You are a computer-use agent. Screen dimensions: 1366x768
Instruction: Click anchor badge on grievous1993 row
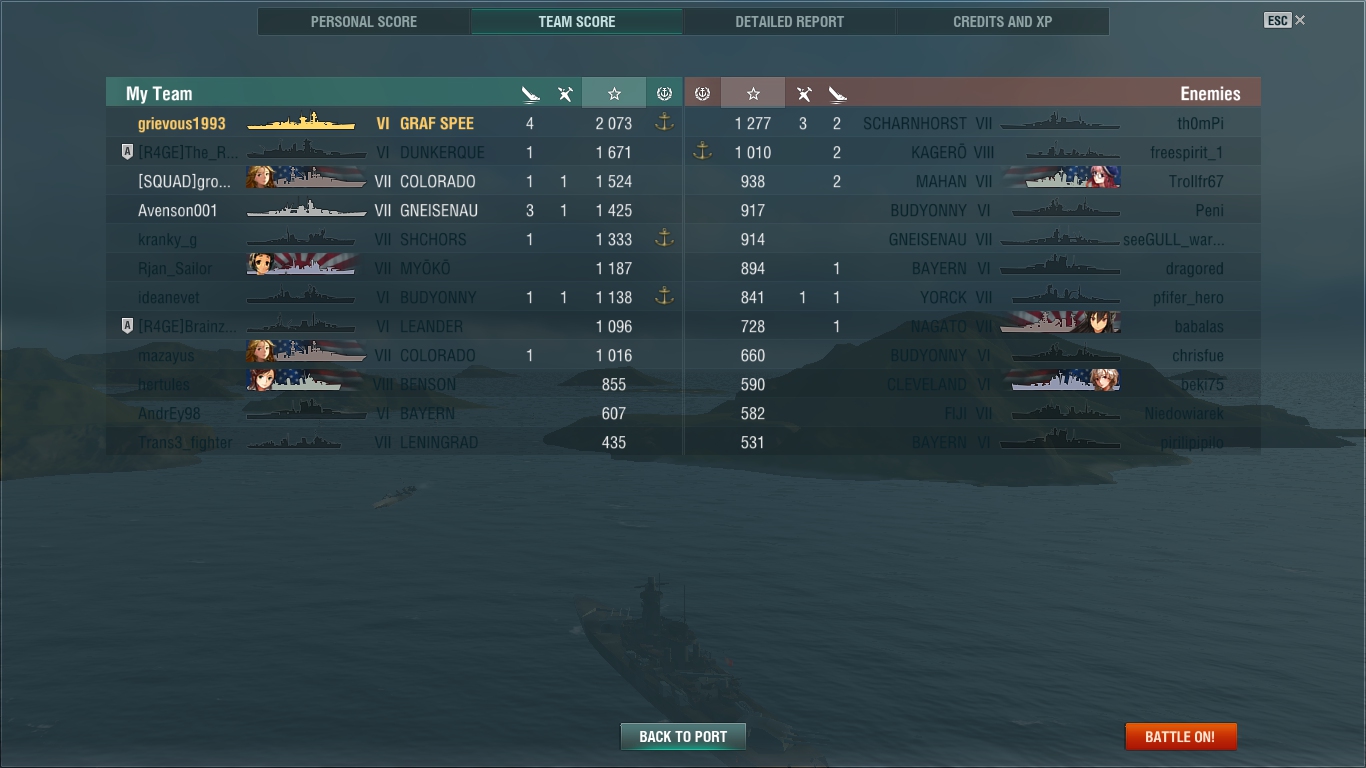point(664,123)
